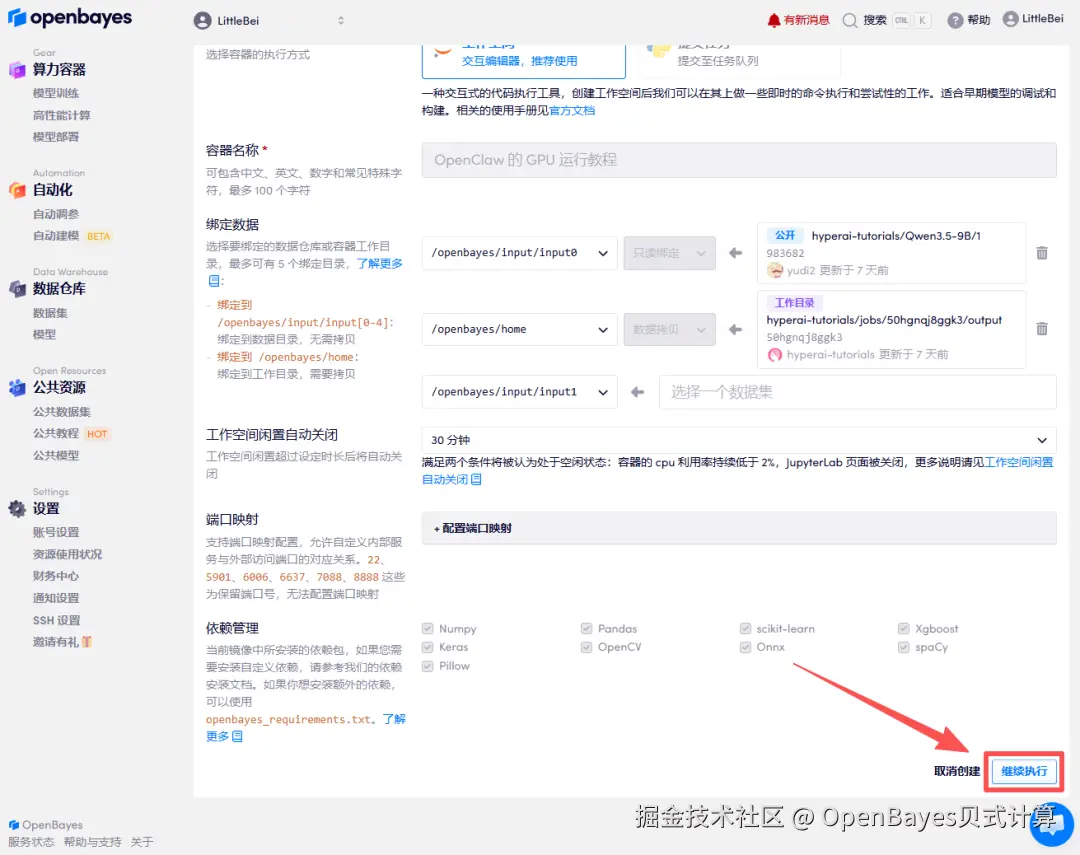This screenshot has height=855, width=1080.
Task: Enable the OpenCV dependency checkbox
Action: (x=586, y=647)
